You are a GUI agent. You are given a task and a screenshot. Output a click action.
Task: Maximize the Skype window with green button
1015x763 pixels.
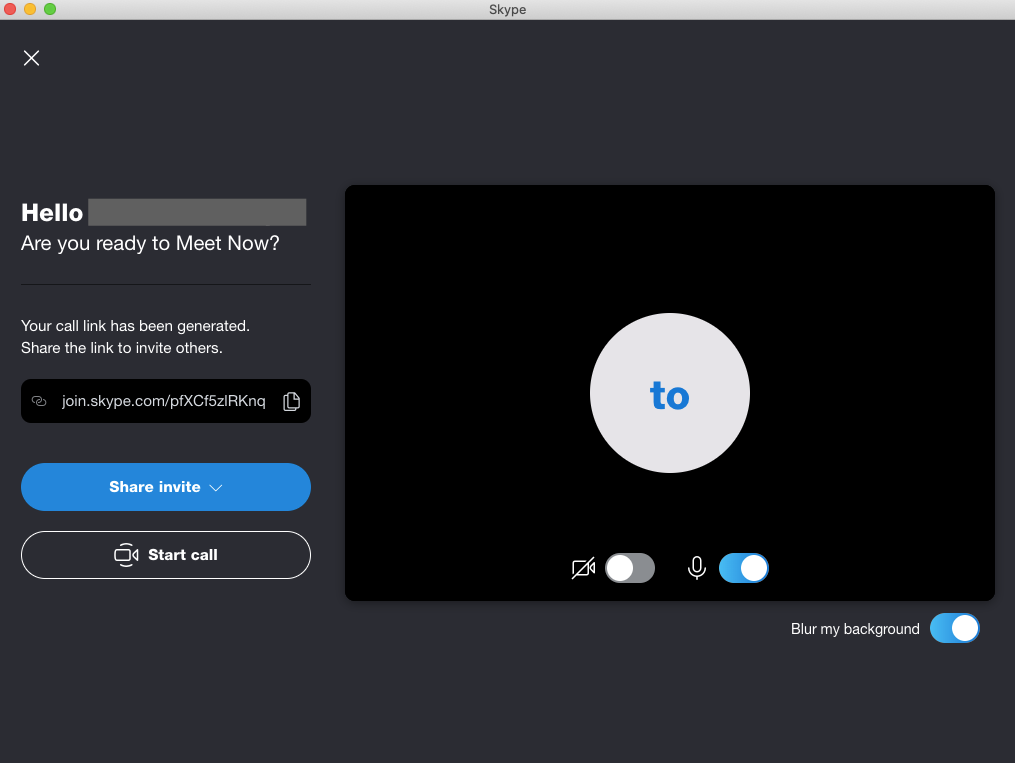[50, 9]
